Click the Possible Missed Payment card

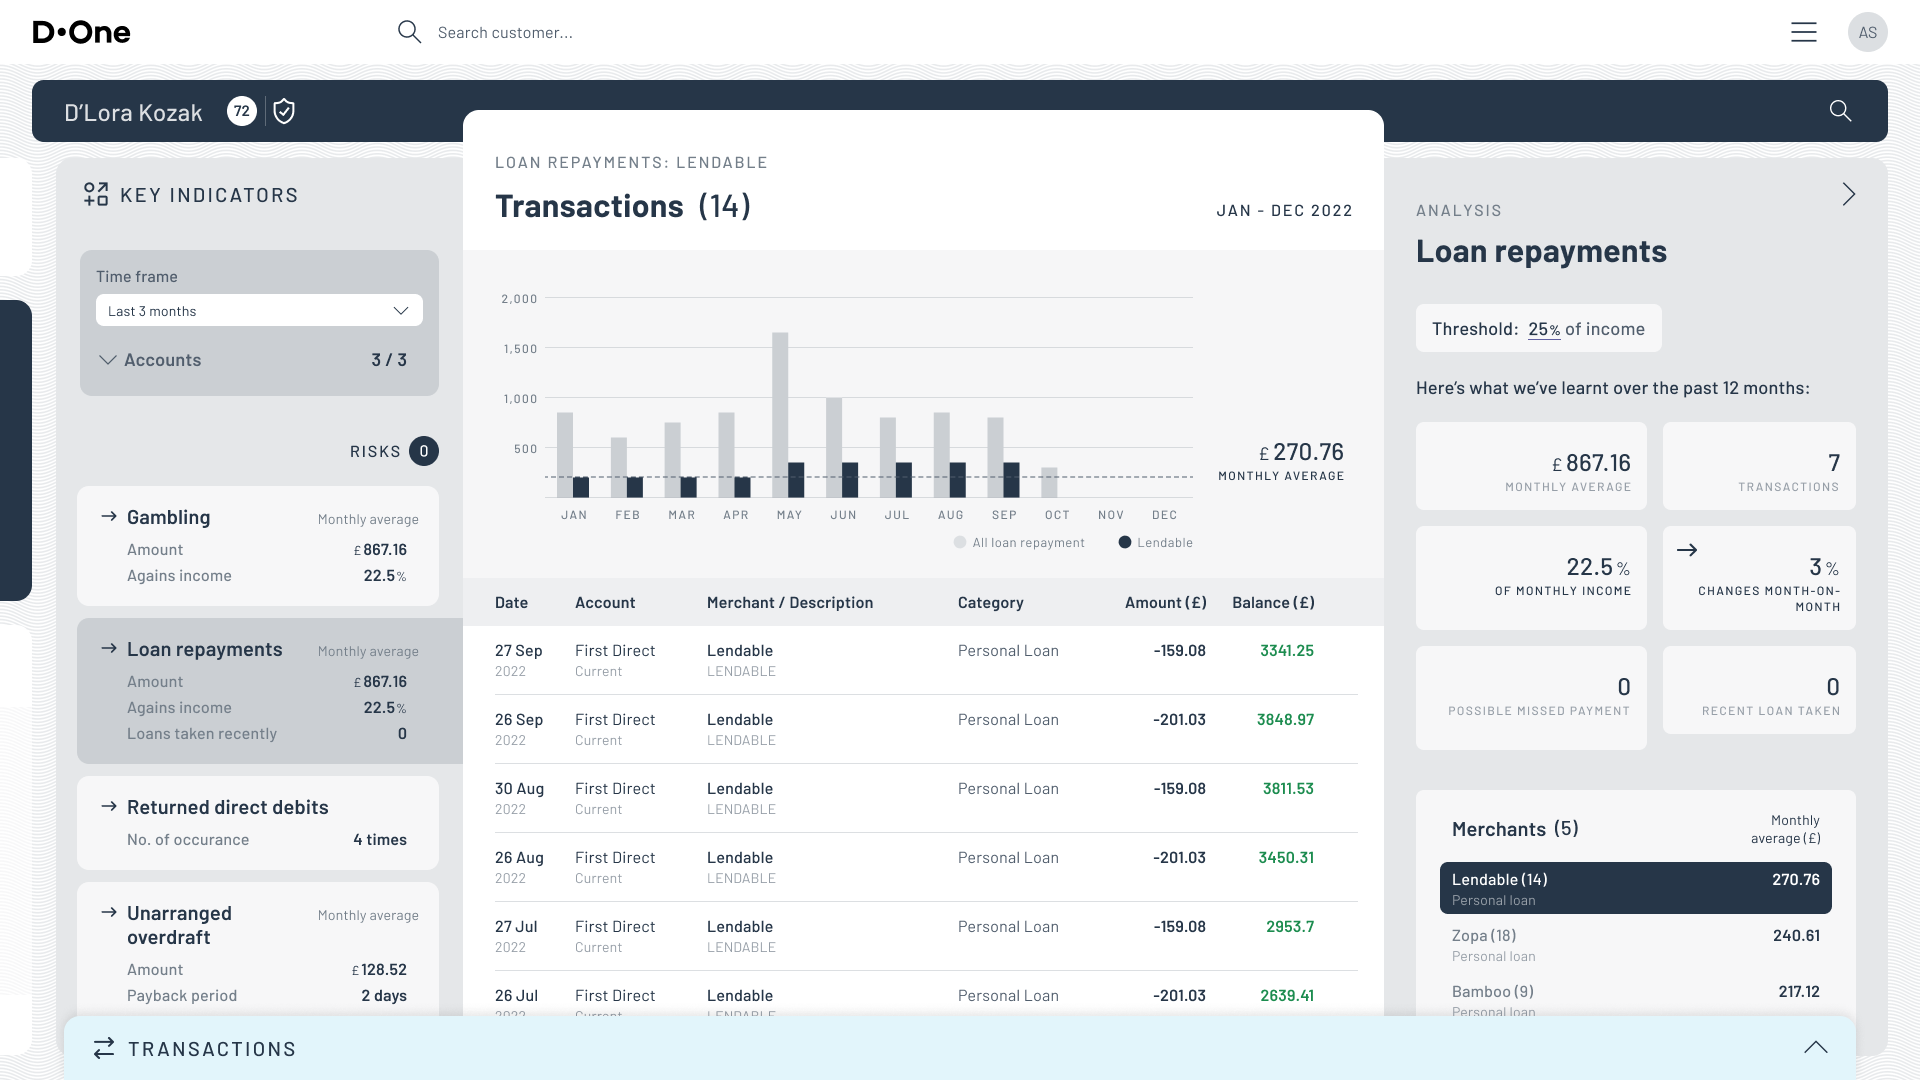(1531, 698)
